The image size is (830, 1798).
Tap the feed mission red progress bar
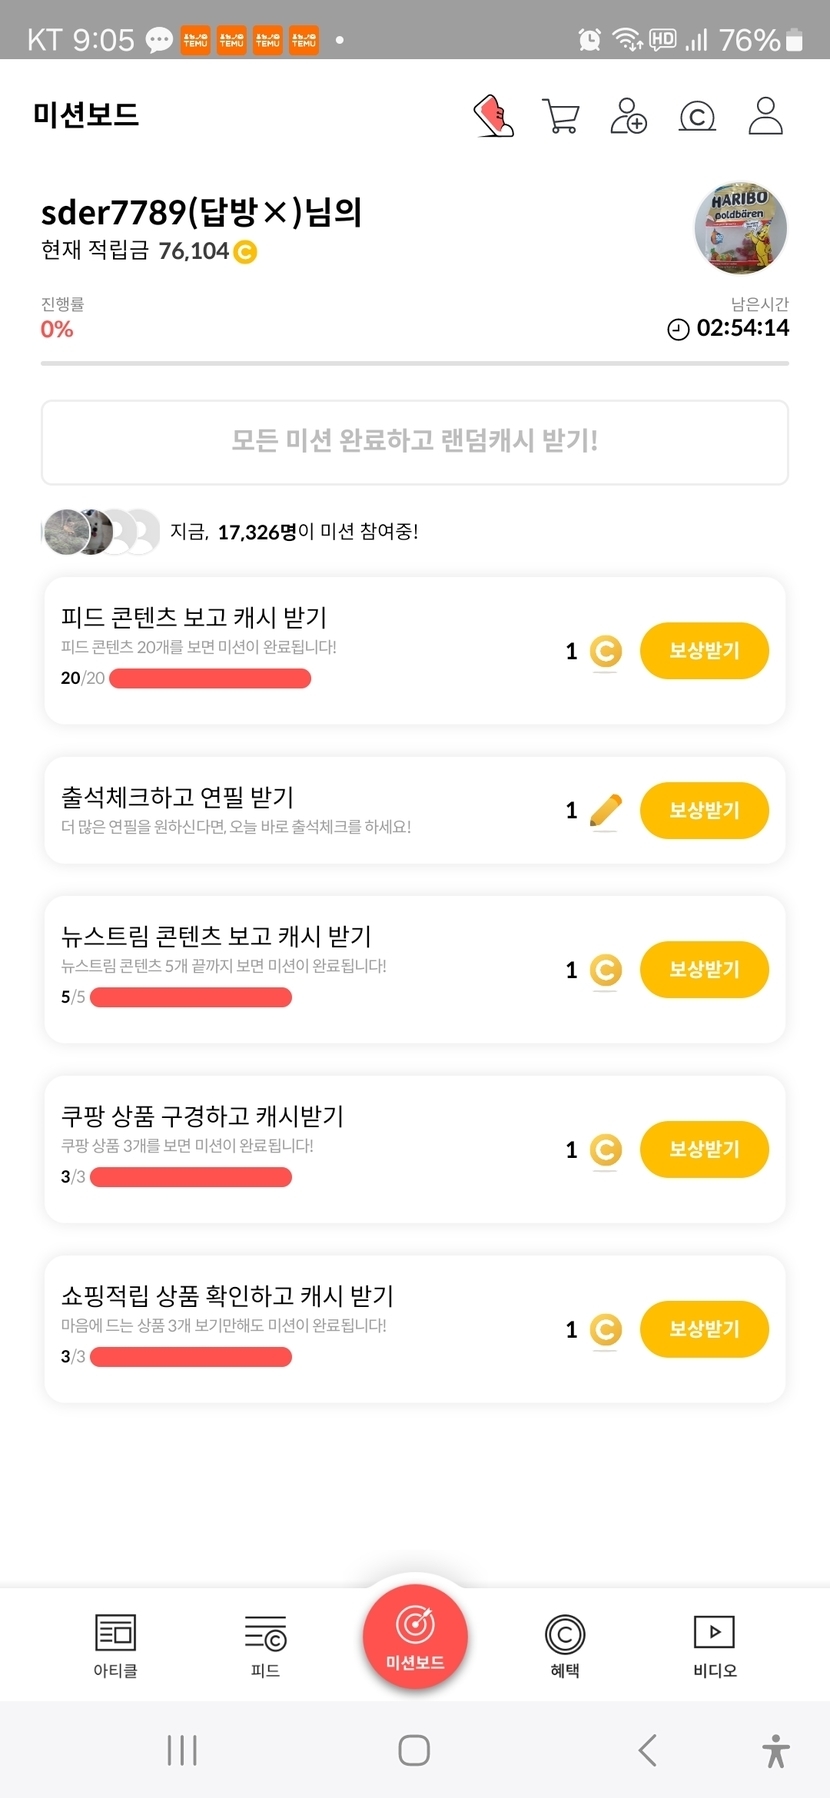[x=210, y=679]
